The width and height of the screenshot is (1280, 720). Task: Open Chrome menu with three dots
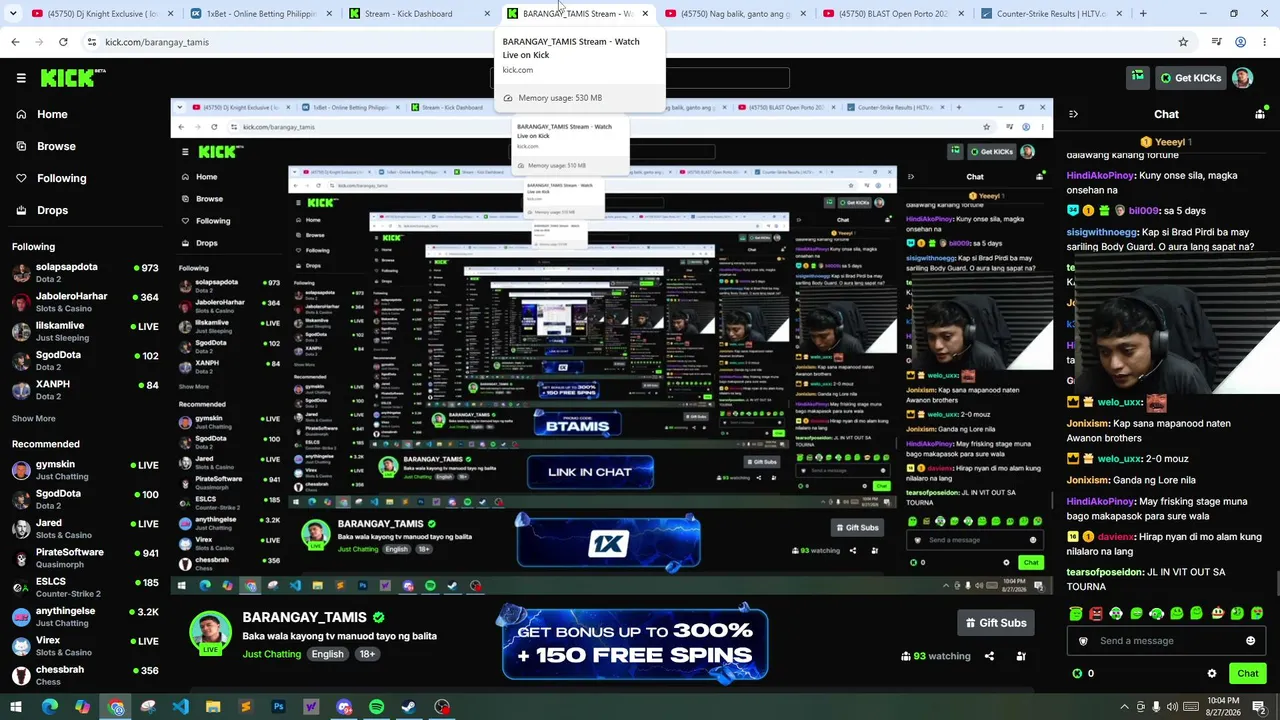click(1263, 42)
